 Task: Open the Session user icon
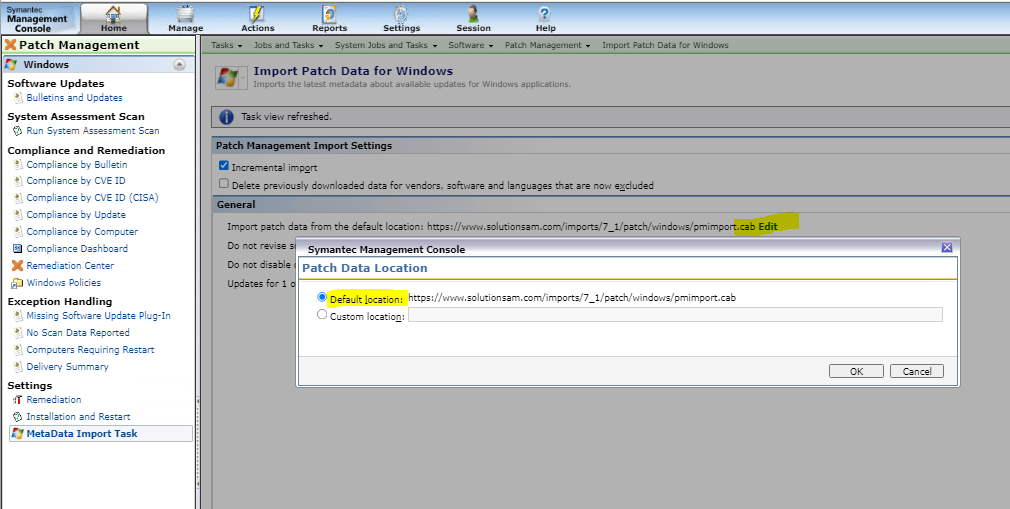(473, 14)
